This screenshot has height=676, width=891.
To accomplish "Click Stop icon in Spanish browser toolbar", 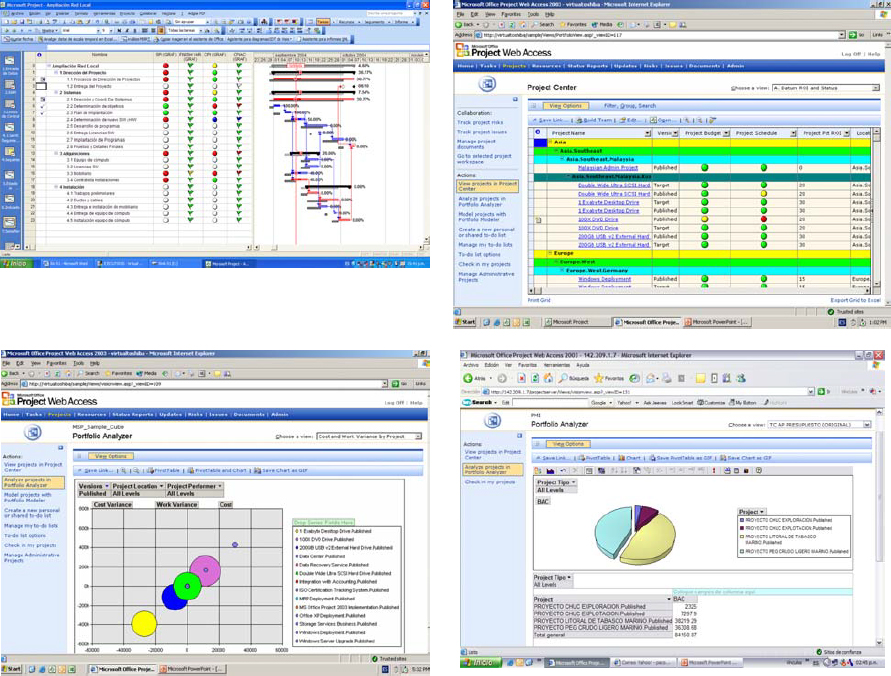I will pos(521,378).
